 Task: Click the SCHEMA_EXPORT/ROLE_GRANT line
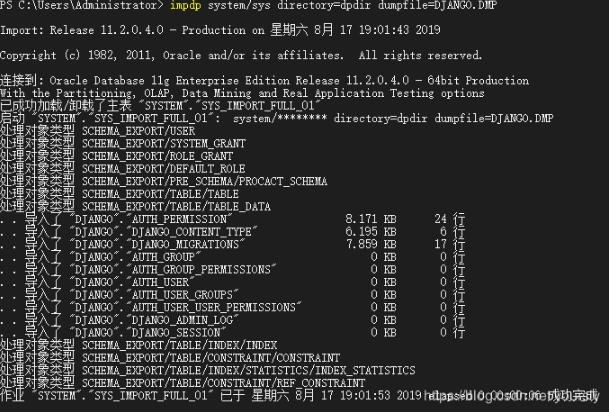[x=144, y=156]
